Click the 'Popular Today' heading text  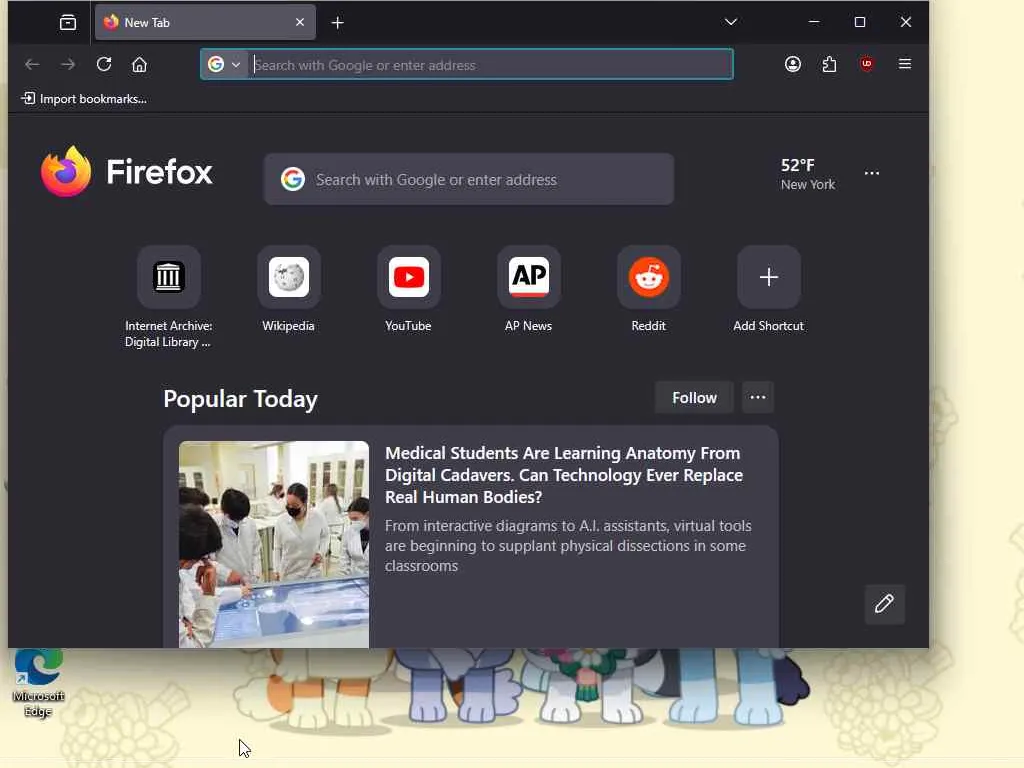pos(240,398)
